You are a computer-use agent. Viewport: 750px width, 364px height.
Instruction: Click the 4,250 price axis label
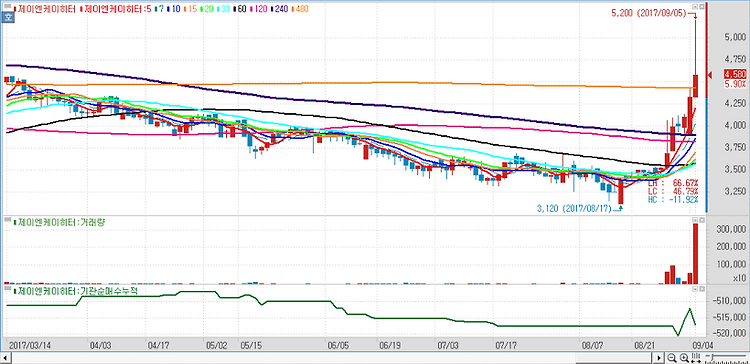tap(736, 103)
